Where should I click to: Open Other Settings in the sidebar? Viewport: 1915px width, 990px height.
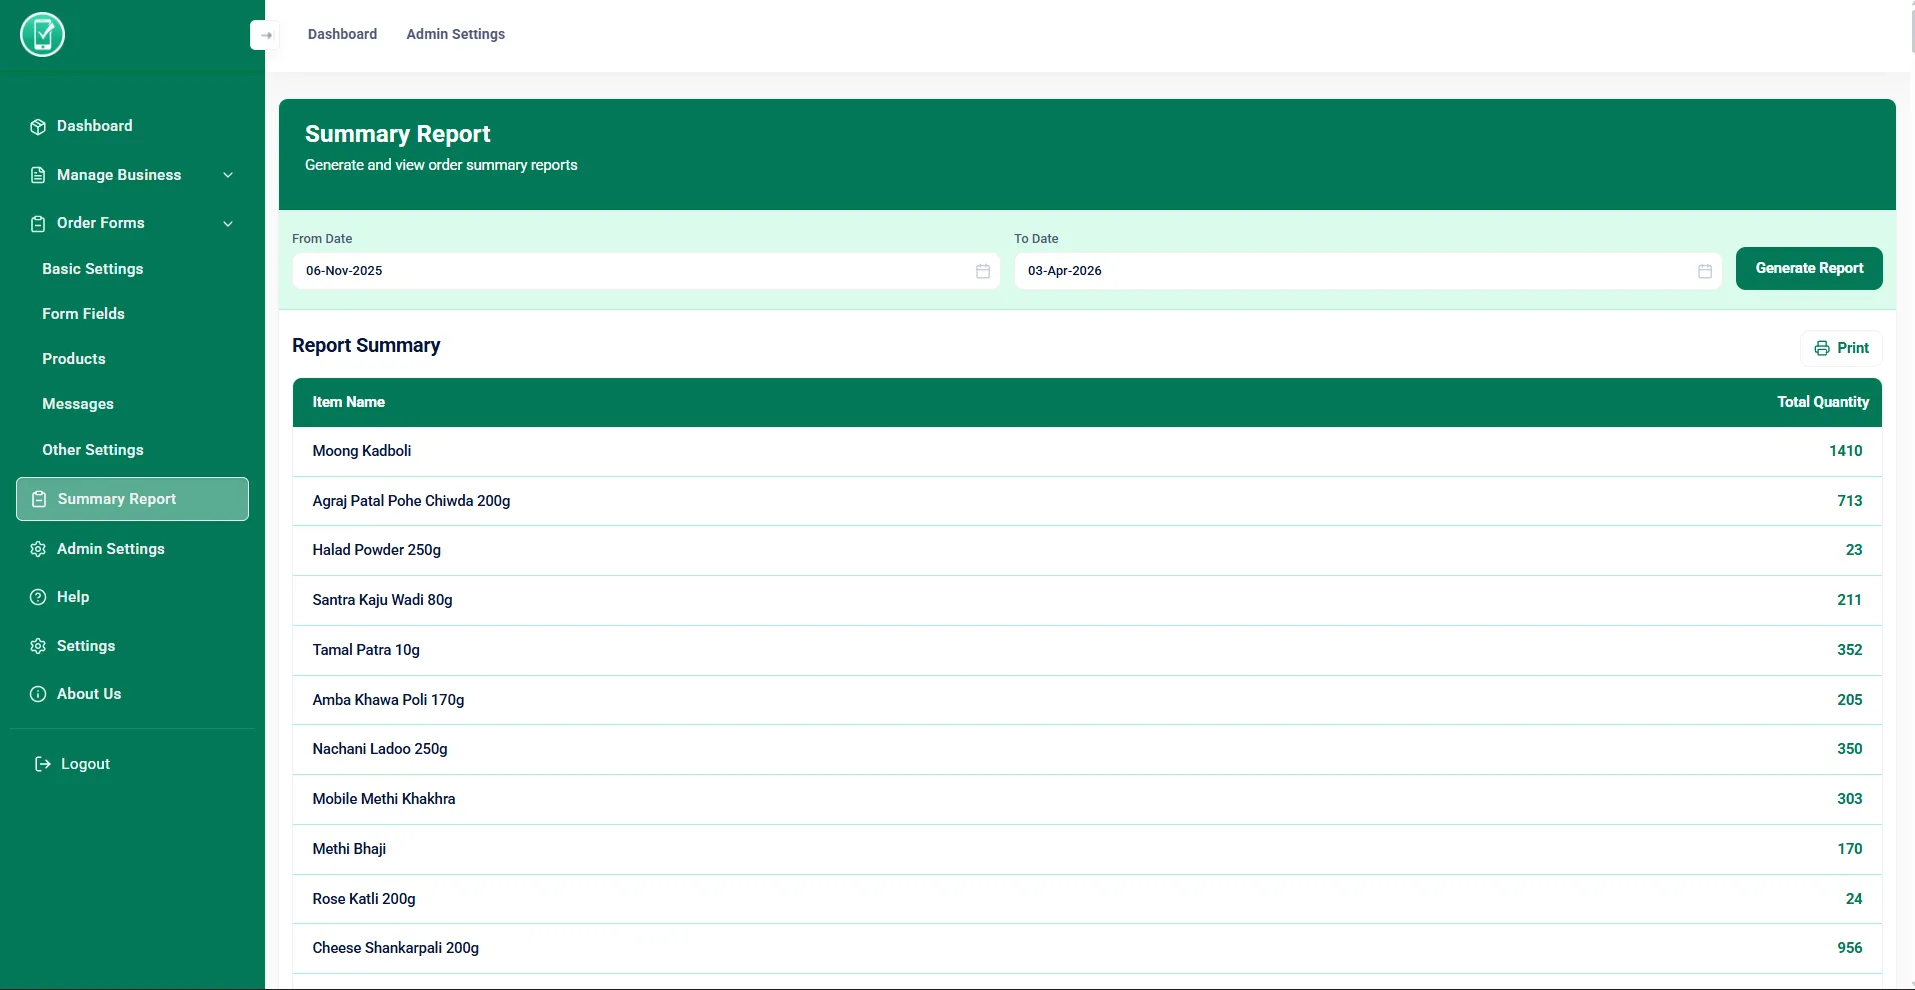click(93, 450)
